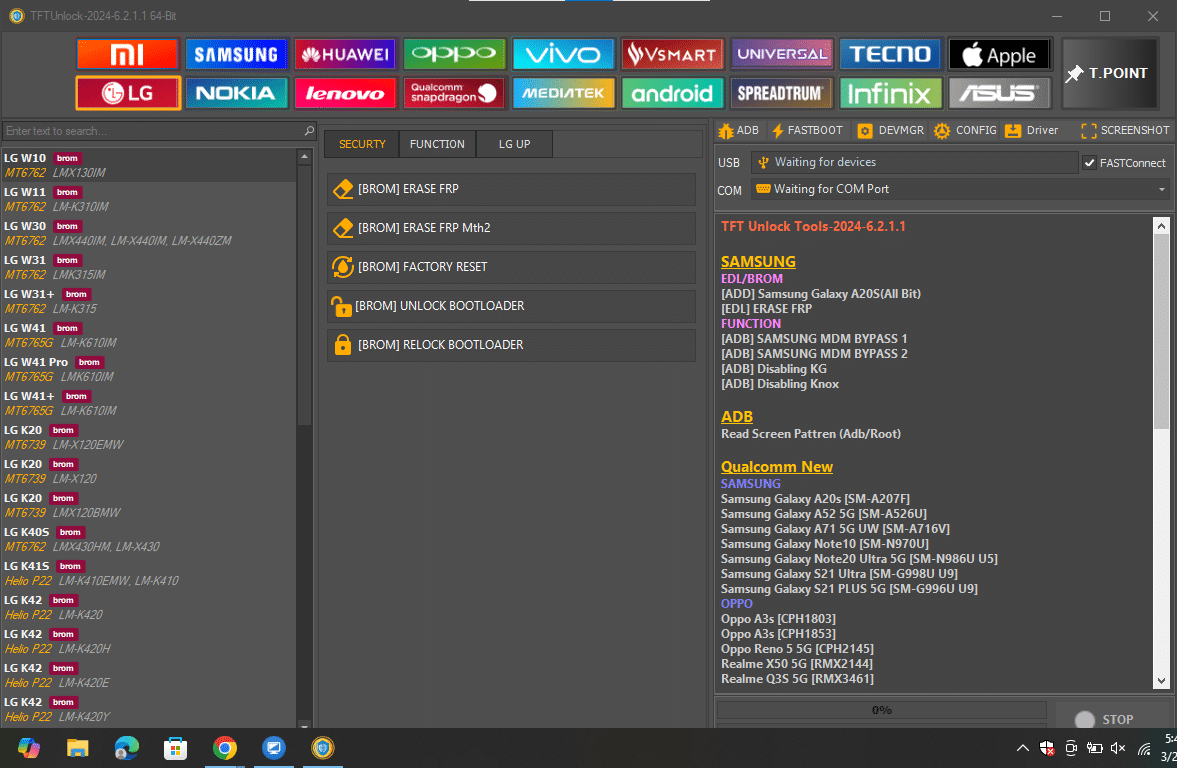Open the COM Port dropdown
This screenshot has width=1177, height=768.
[x=1160, y=190]
